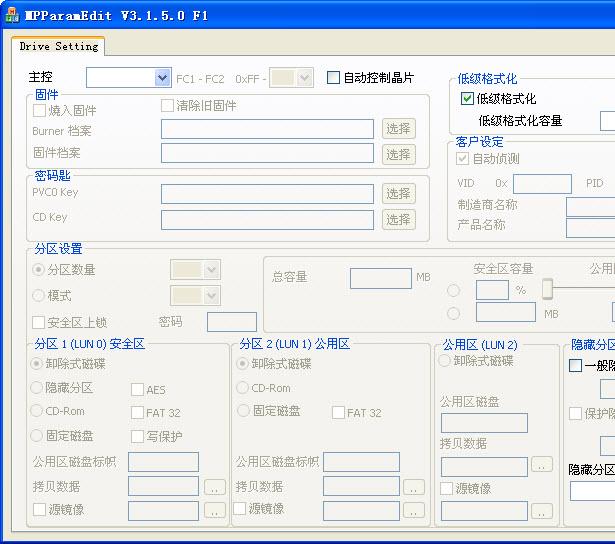
Task: Check the 安全区上锁 checkbox
Action: click(38, 322)
